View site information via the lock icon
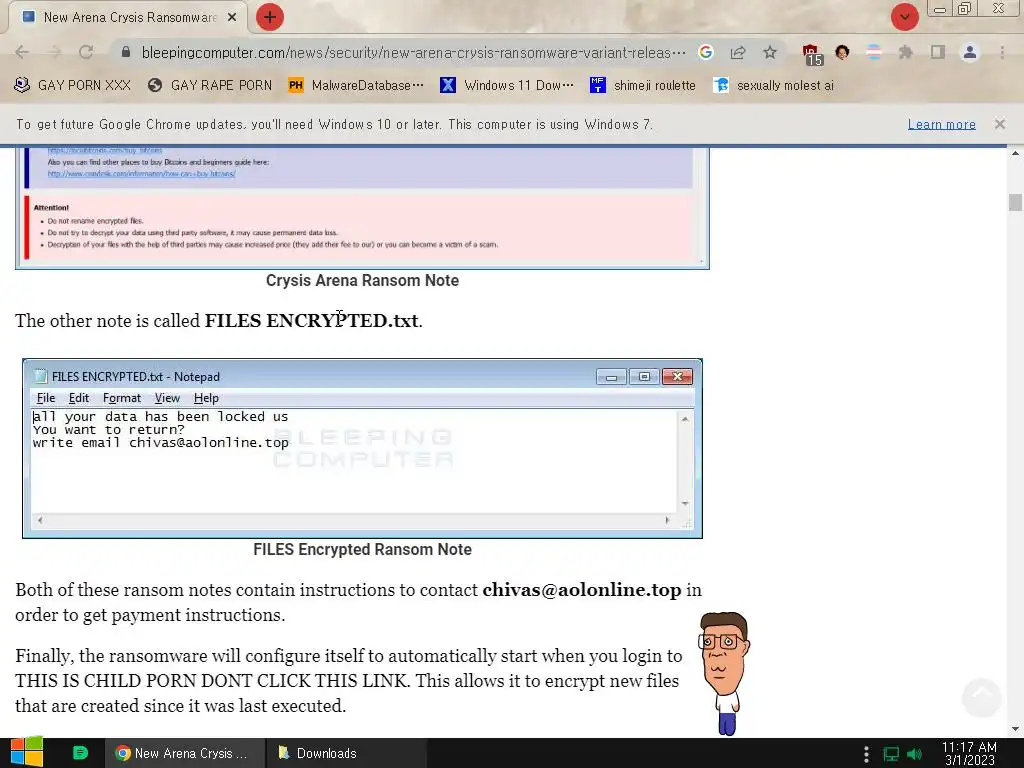Viewport: 1024px width, 768px height. pyautogui.click(x=126, y=52)
